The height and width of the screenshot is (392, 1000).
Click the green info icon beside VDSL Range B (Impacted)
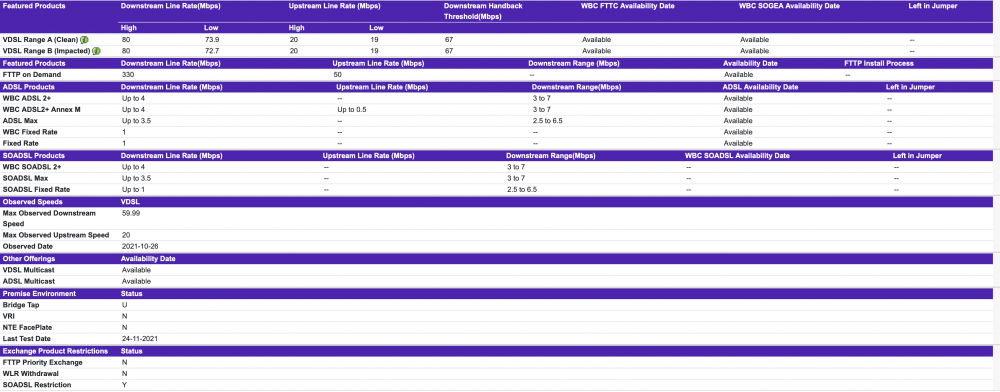coord(96,50)
